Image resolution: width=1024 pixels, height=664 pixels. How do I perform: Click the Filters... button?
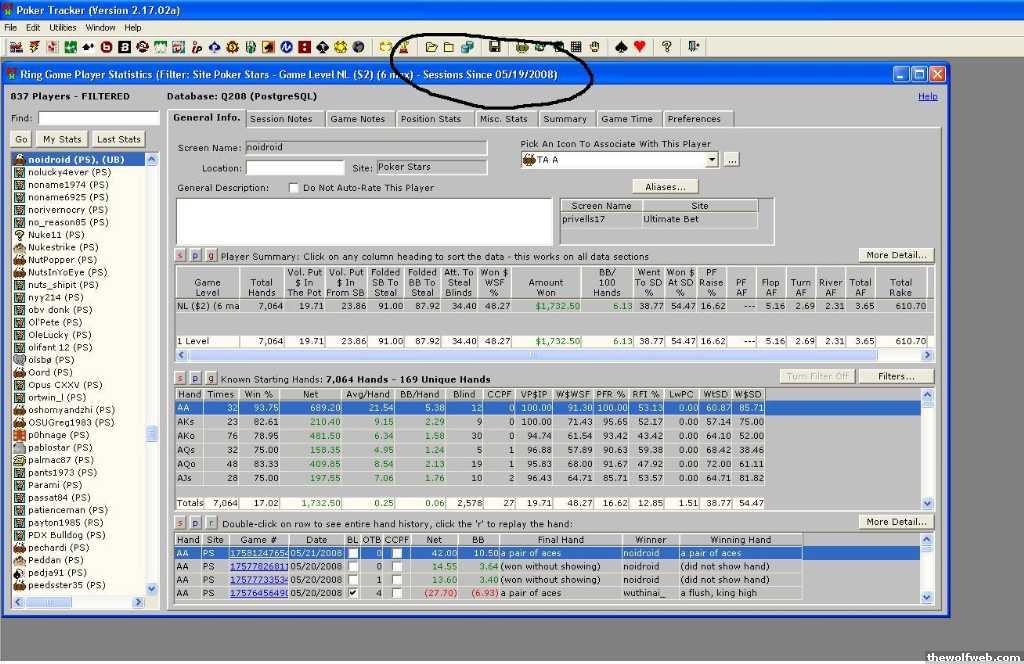(897, 377)
